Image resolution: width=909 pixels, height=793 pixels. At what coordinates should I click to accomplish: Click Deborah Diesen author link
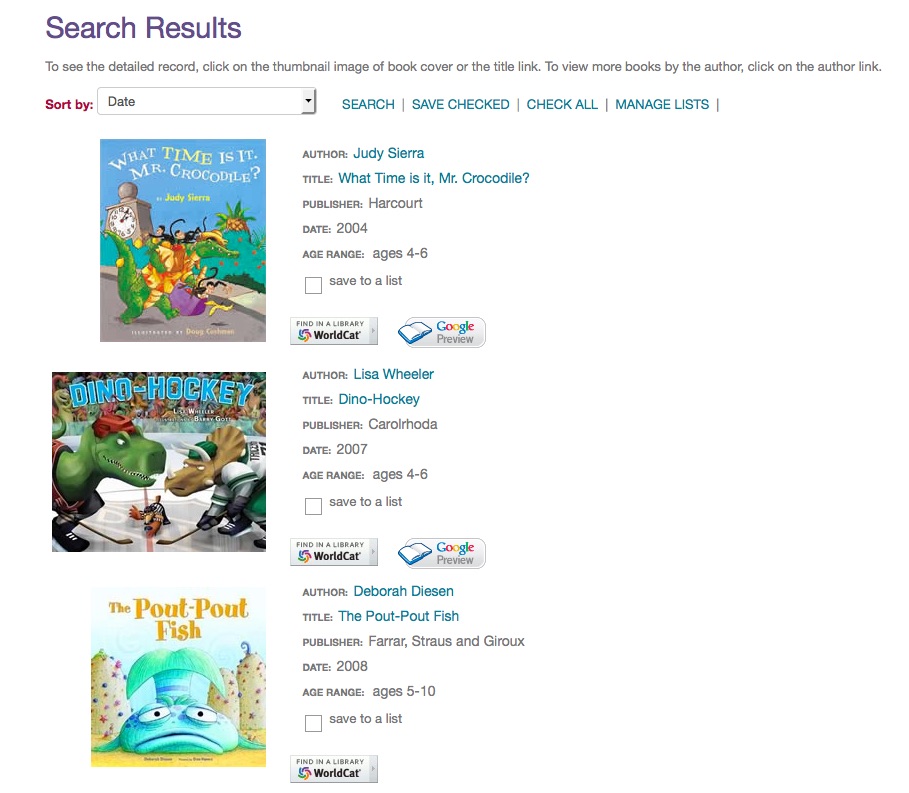(403, 591)
